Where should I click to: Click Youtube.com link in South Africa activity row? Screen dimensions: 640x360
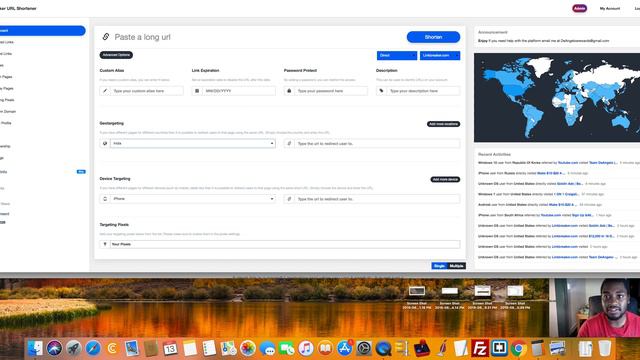click(551, 215)
